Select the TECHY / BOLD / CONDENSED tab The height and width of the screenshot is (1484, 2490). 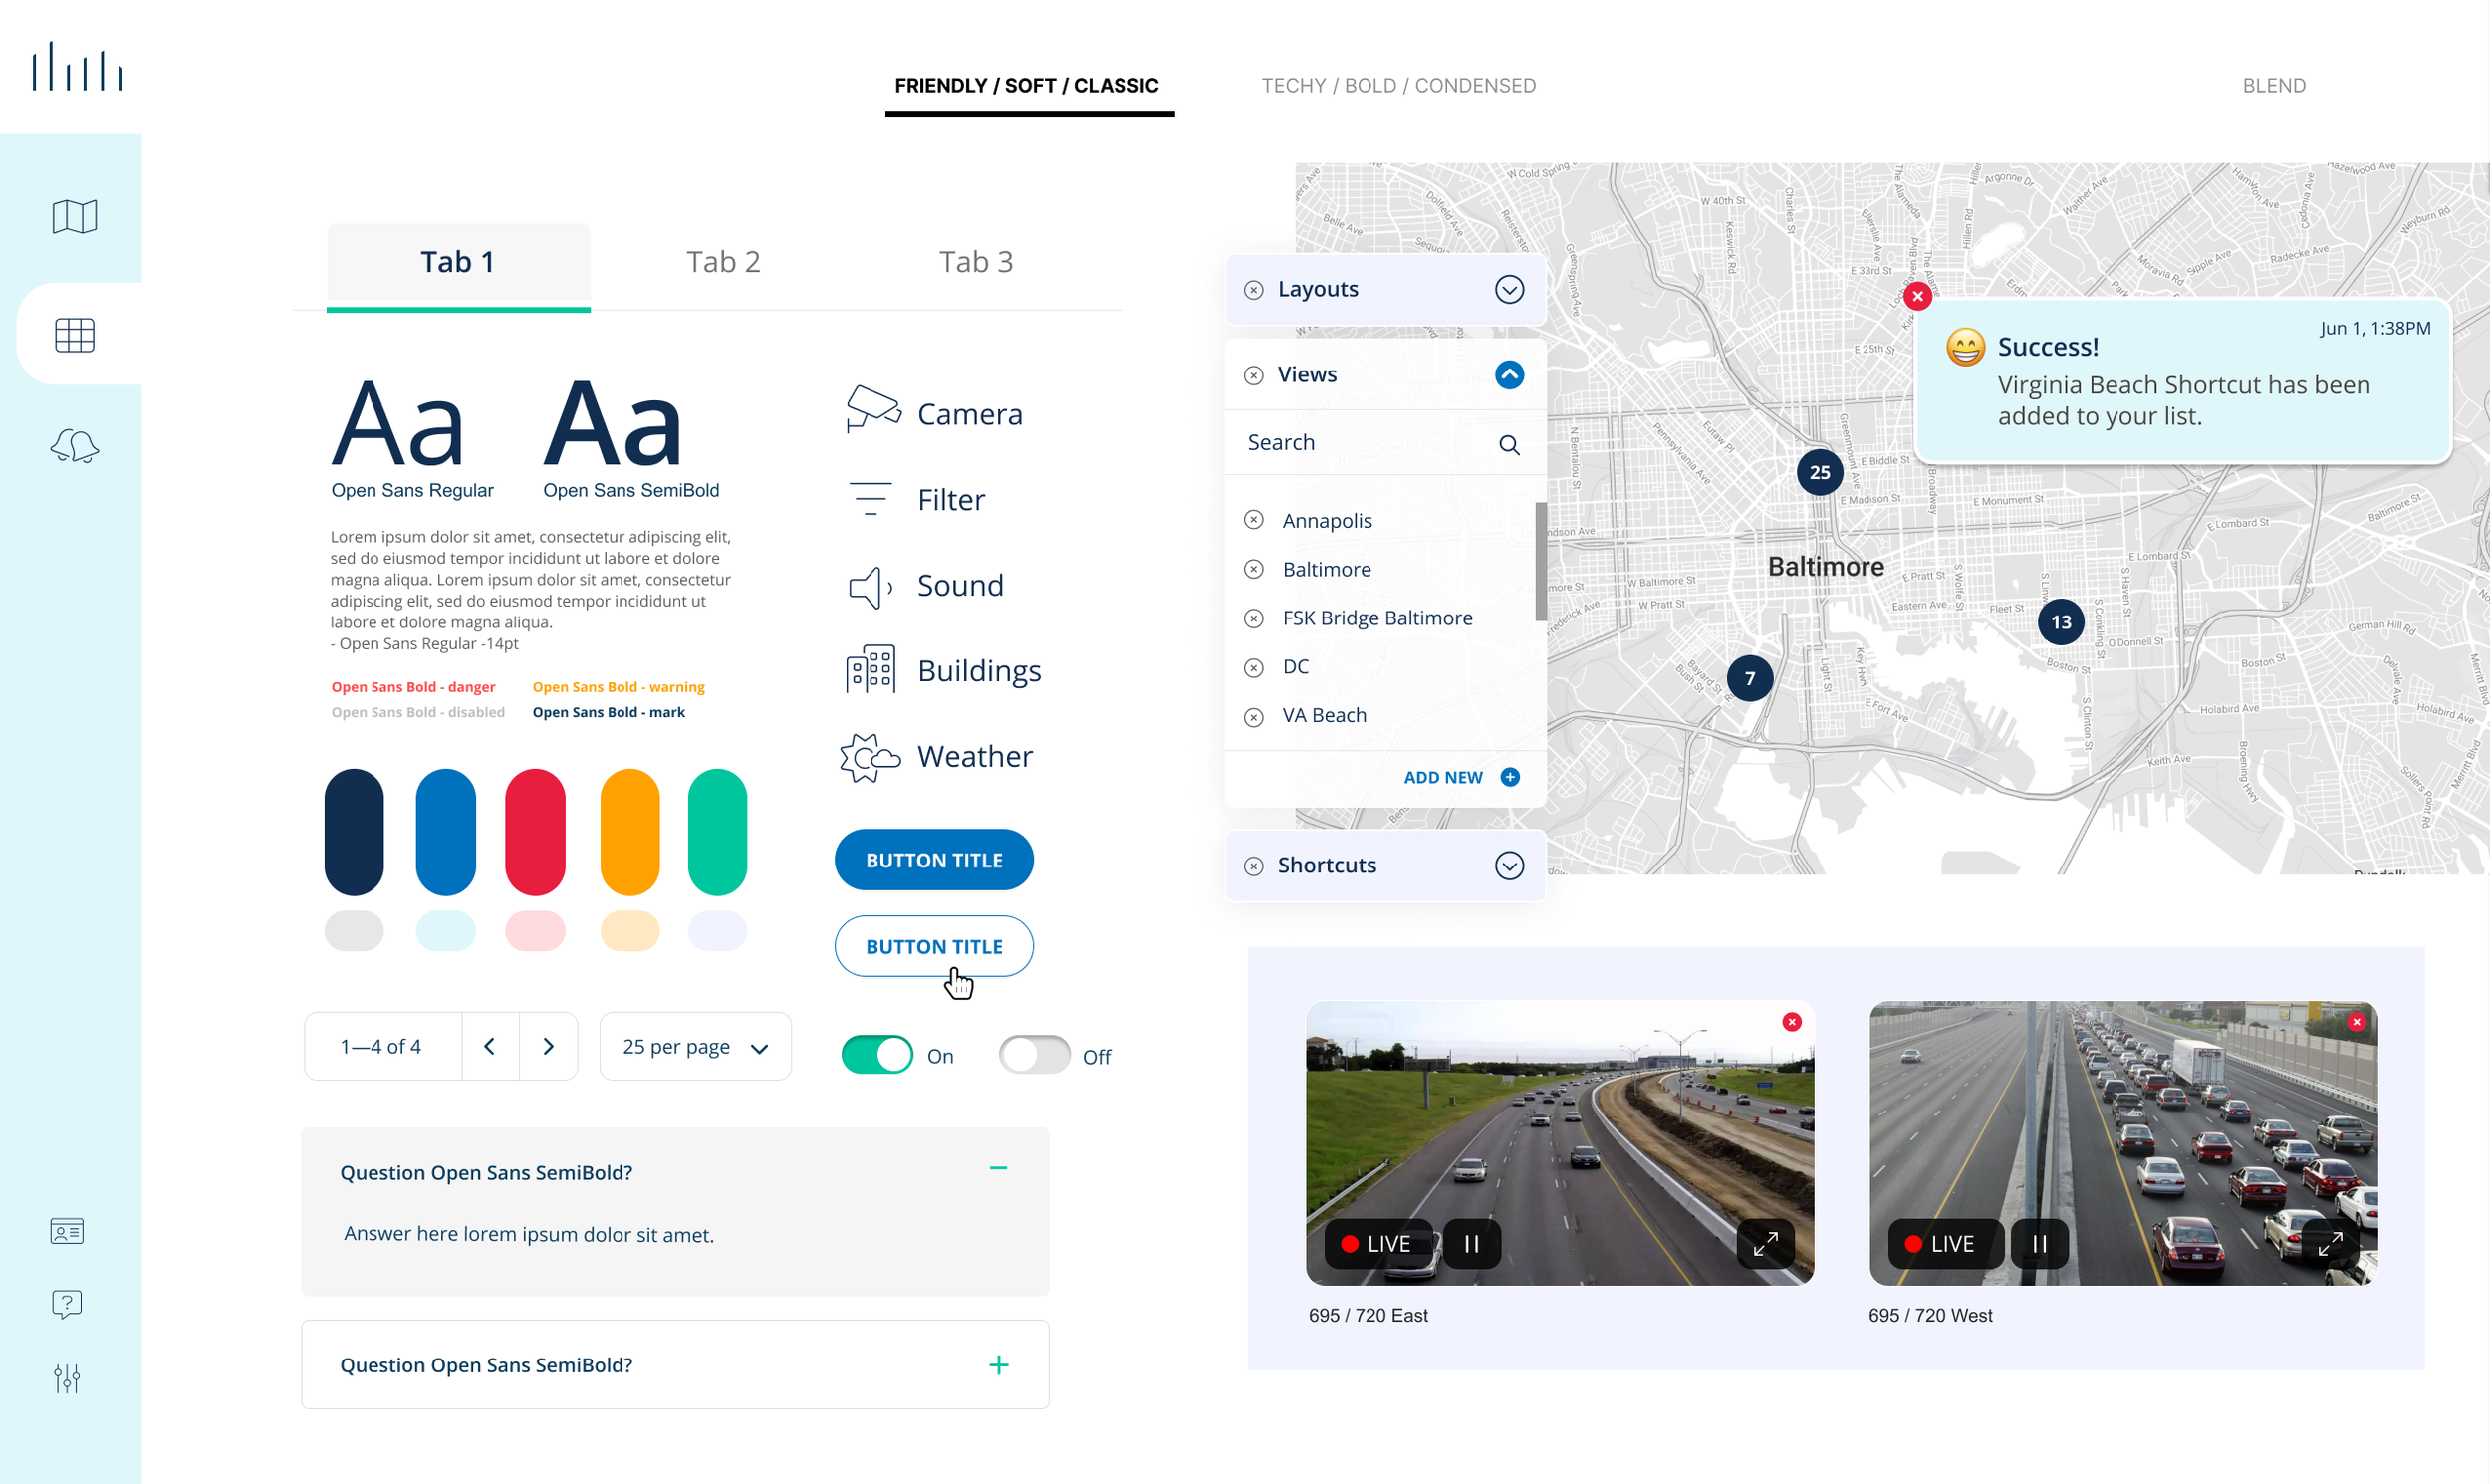pos(1398,86)
